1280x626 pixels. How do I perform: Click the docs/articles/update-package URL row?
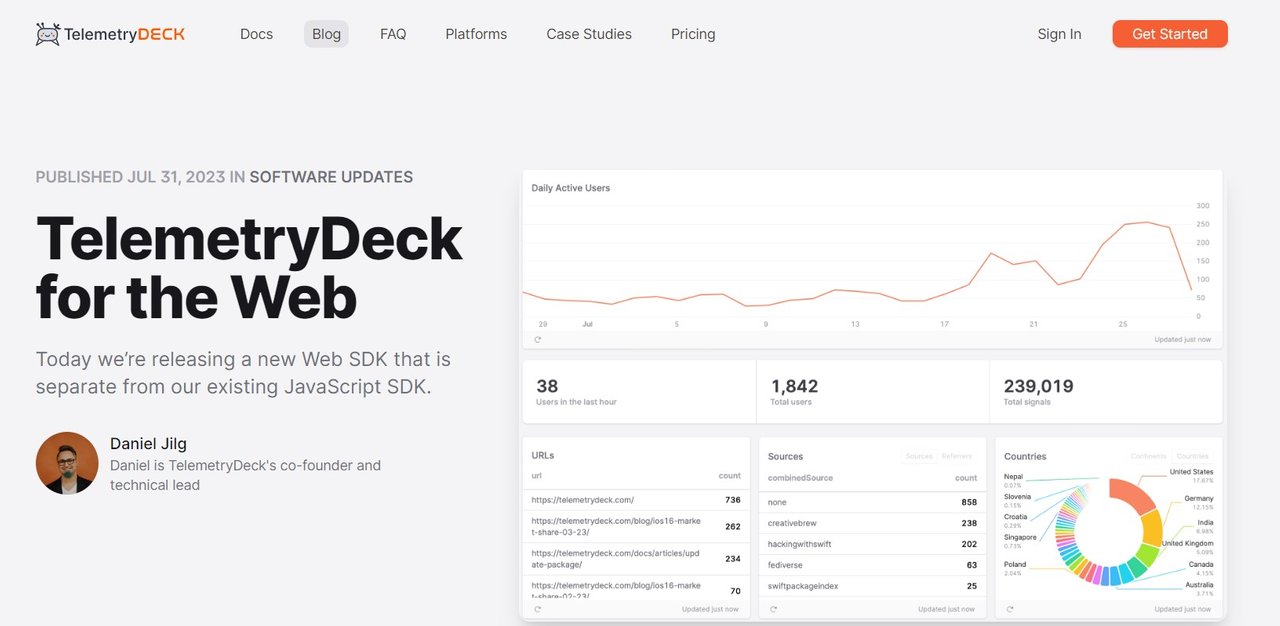(636, 559)
